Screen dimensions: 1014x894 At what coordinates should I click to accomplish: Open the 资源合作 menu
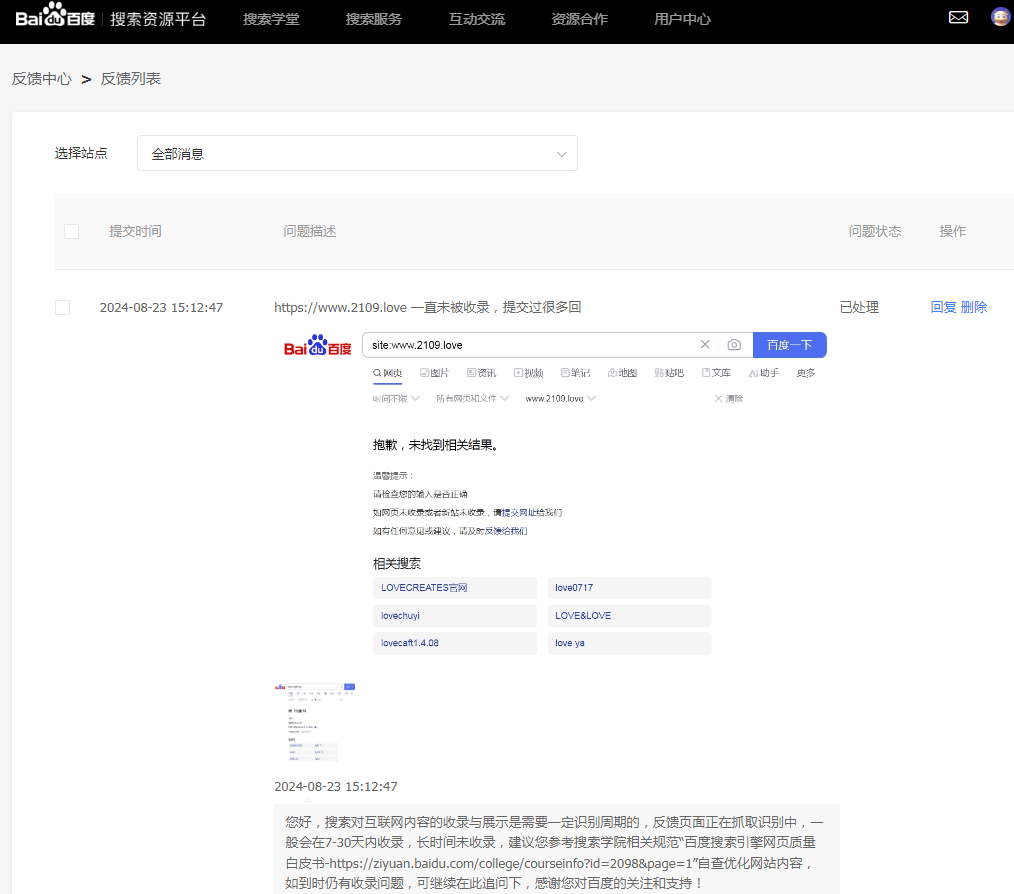click(x=579, y=19)
